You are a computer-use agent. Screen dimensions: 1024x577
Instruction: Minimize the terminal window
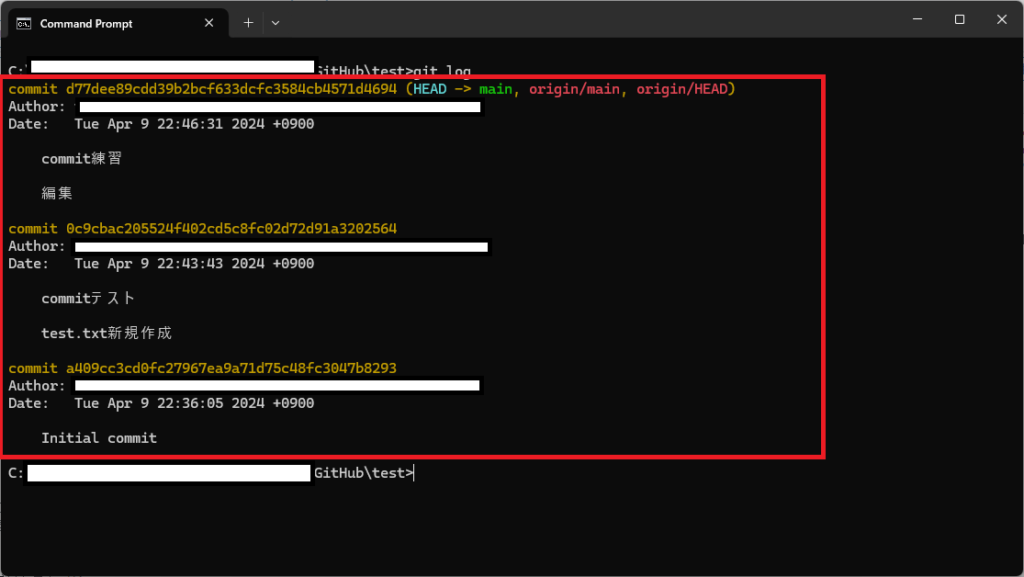[x=918, y=20]
